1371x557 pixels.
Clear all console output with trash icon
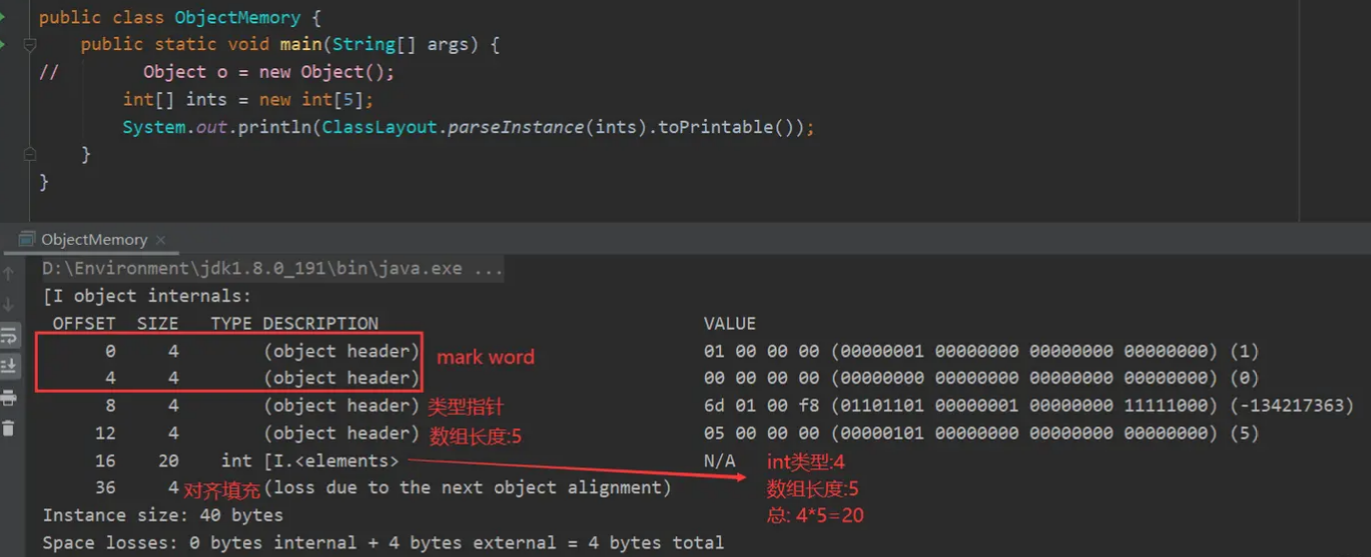click(x=9, y=428)
